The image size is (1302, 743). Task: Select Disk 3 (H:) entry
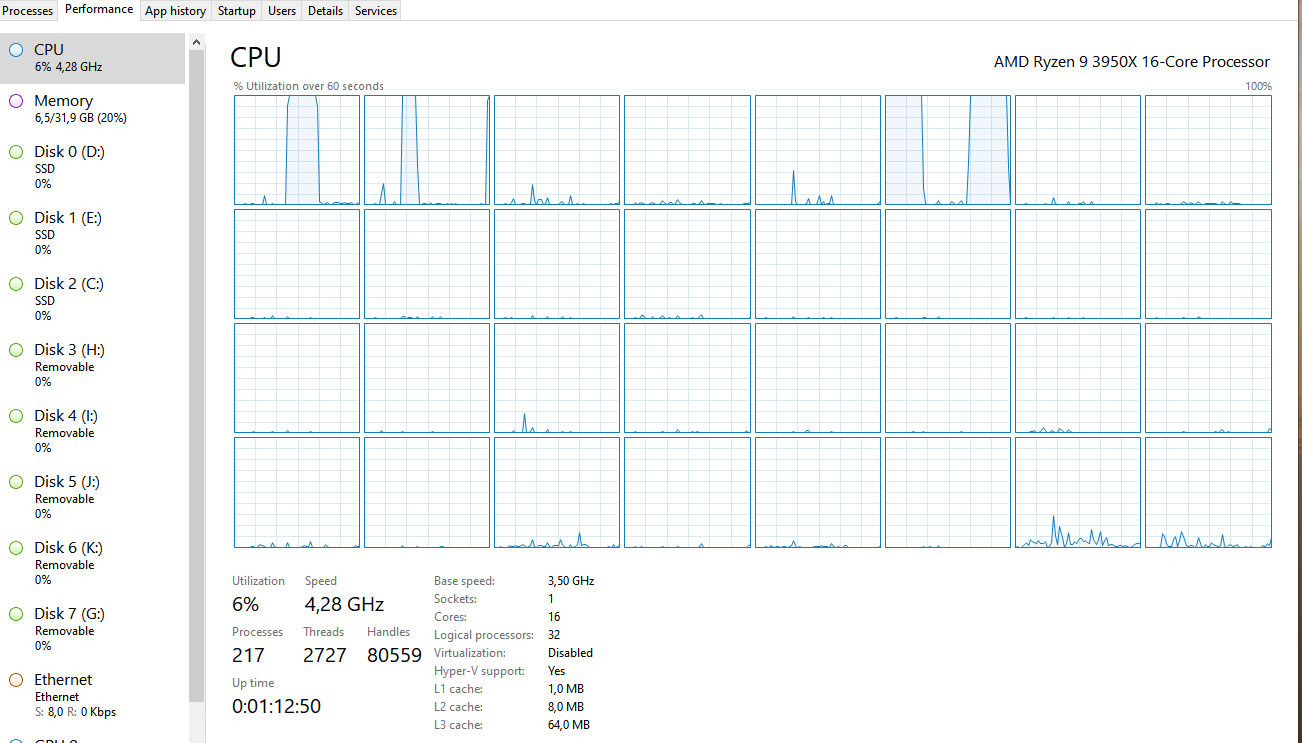[92, 365]
